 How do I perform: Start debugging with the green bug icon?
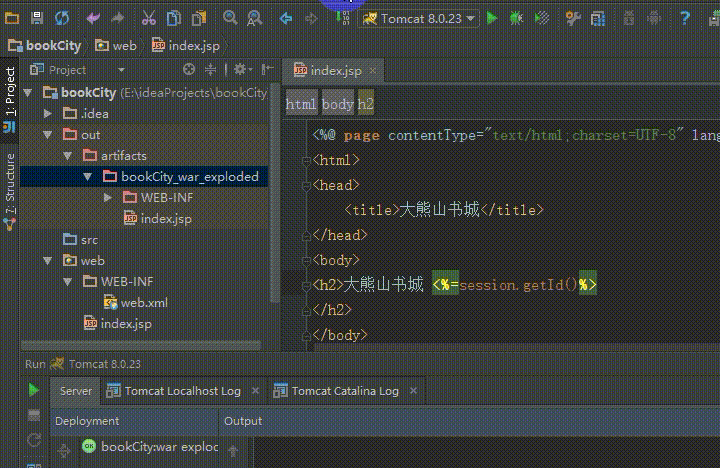point(517,18)
